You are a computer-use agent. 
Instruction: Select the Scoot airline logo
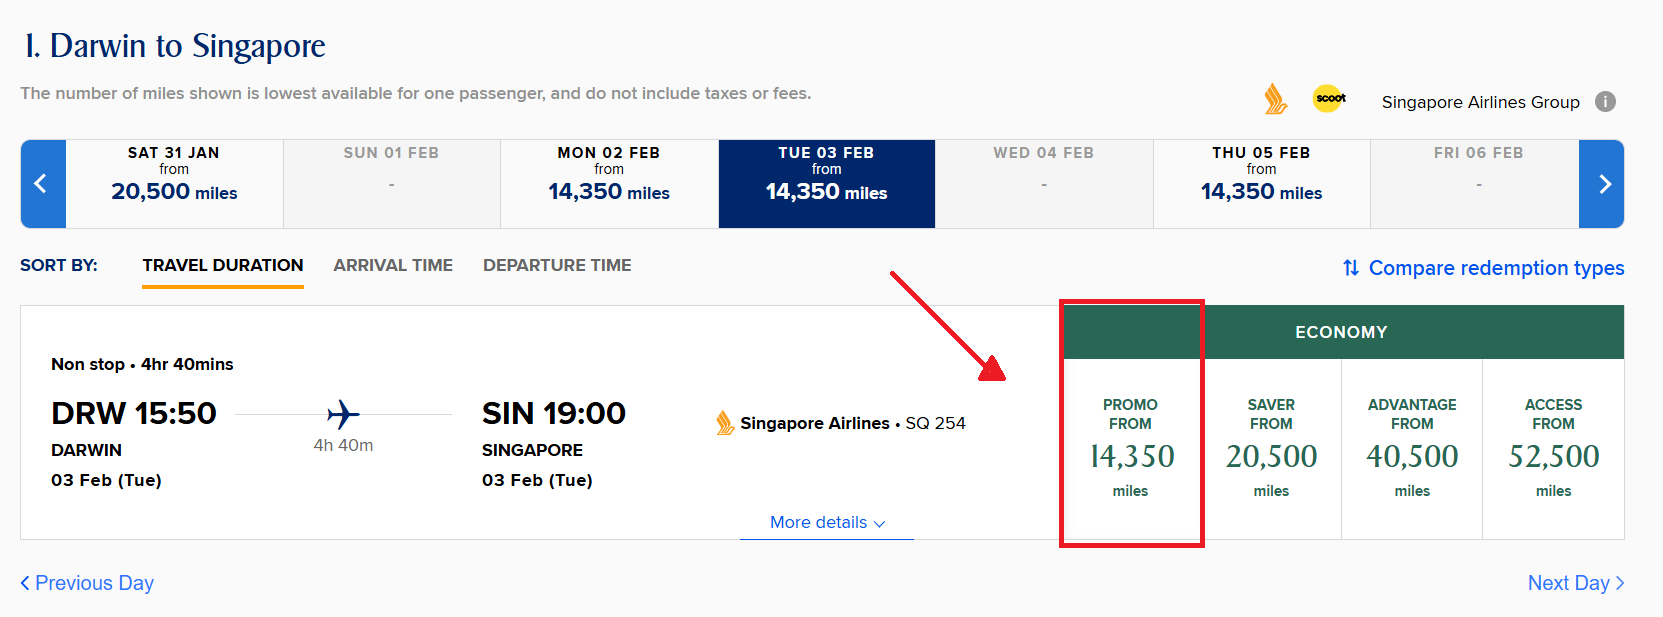[x=1329, y=99]
